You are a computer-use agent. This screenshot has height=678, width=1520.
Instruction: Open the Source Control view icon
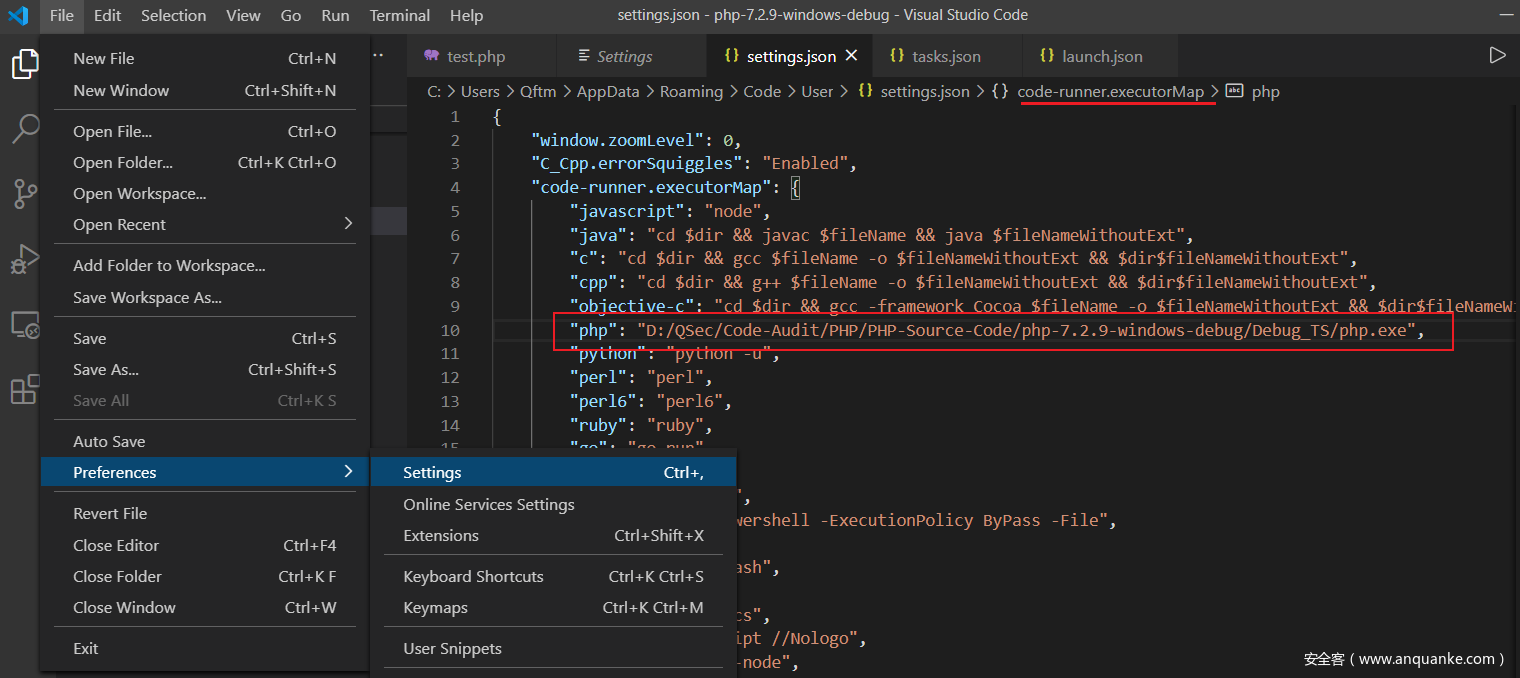pos(24,194)
